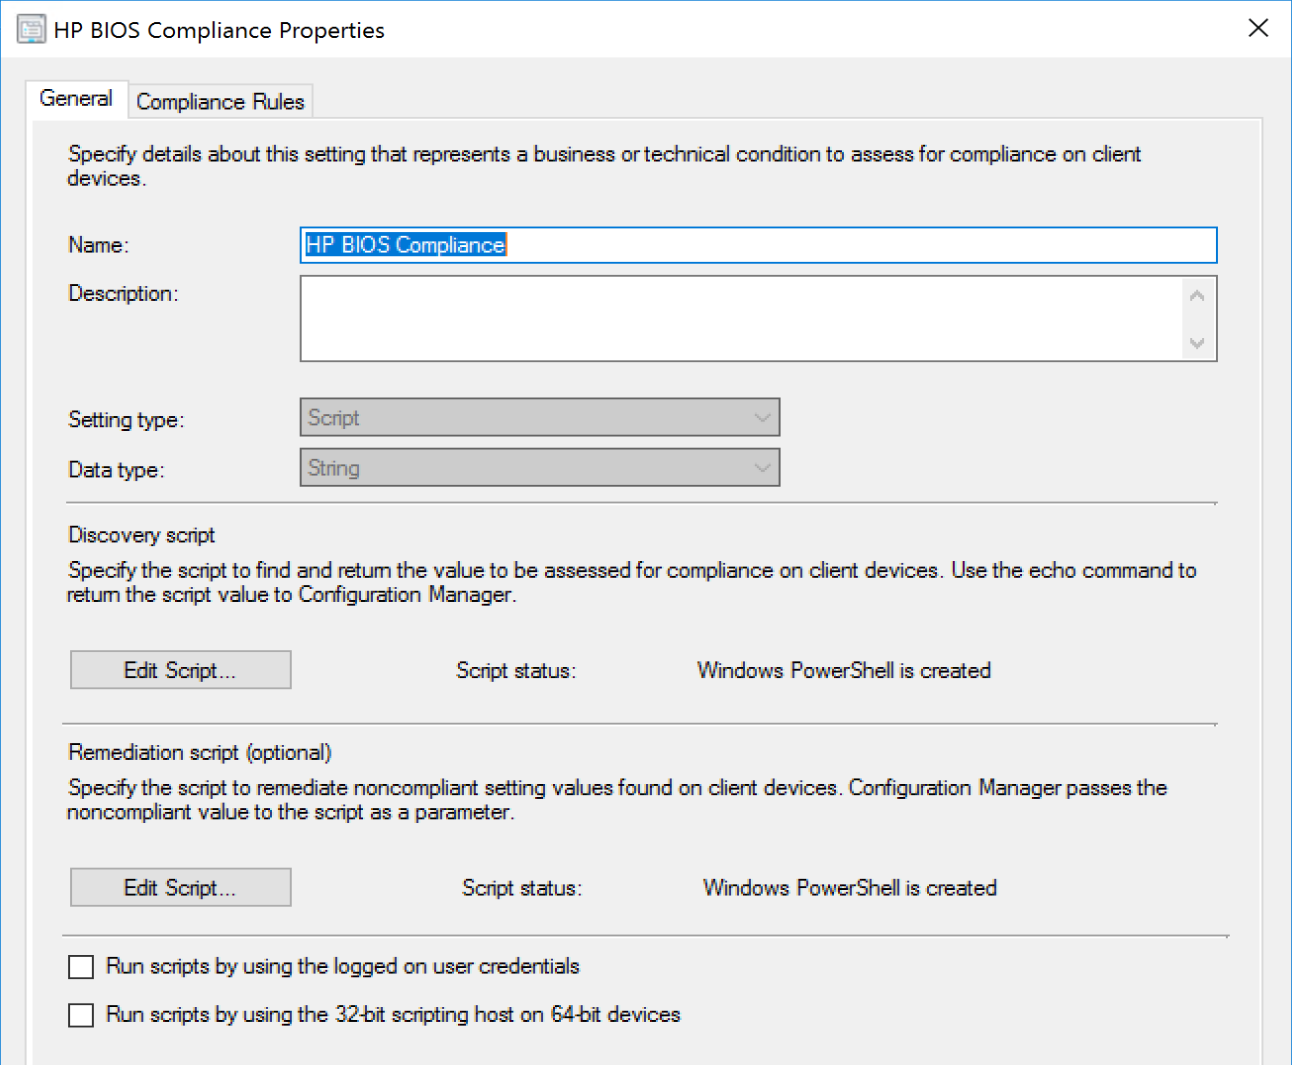Click the properties window icon in title bar
1292x1065 pixels.
coord(31,29)
